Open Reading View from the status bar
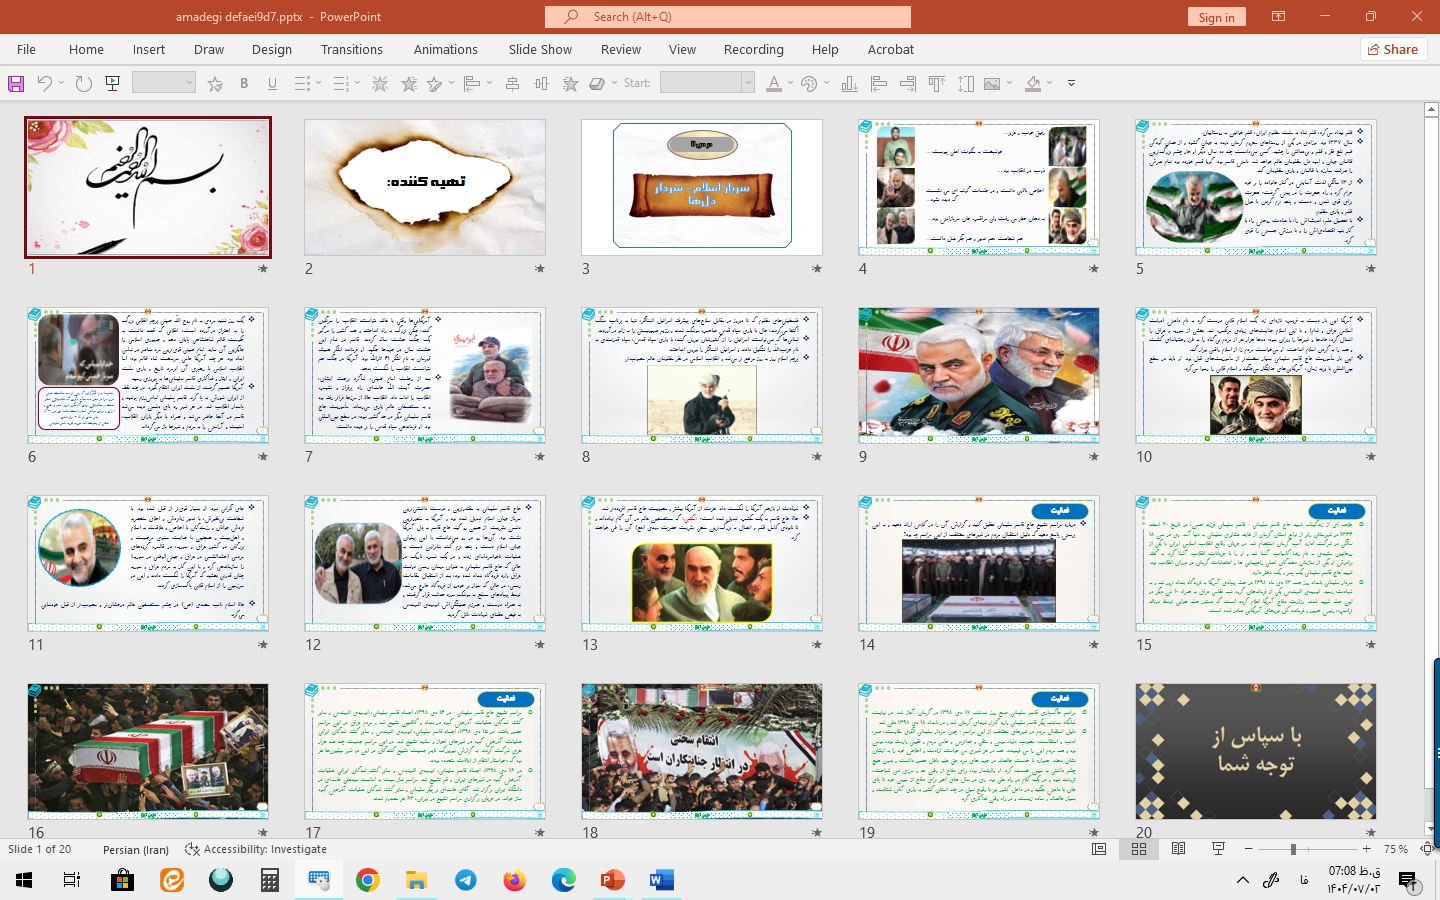This screenshot has width=1440, height=900. (1178, 849)
